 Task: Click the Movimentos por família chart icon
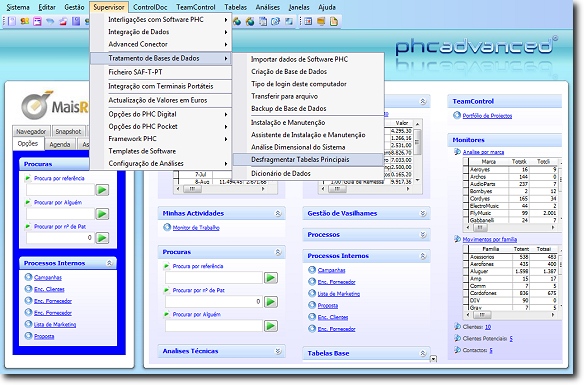457,239
